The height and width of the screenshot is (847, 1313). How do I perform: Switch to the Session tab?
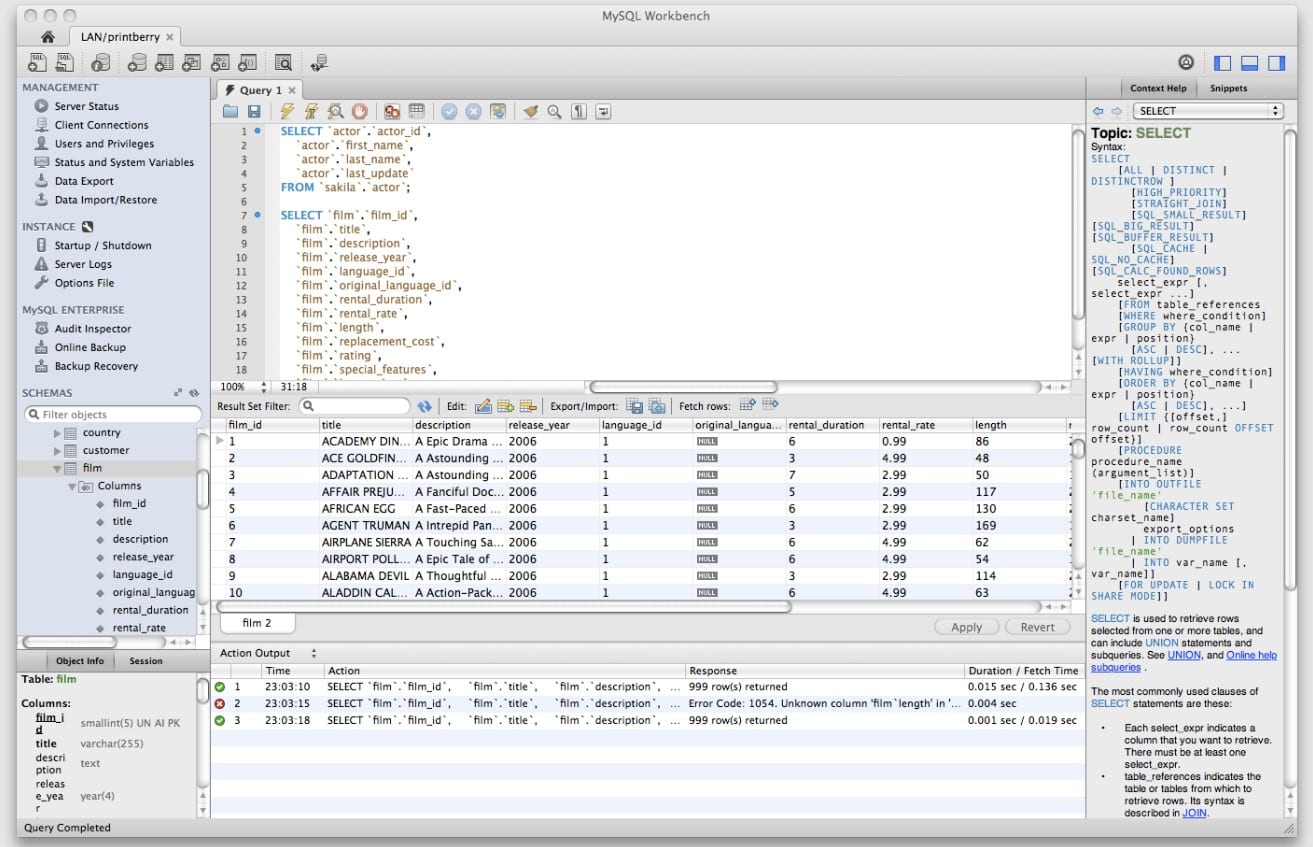146,661
